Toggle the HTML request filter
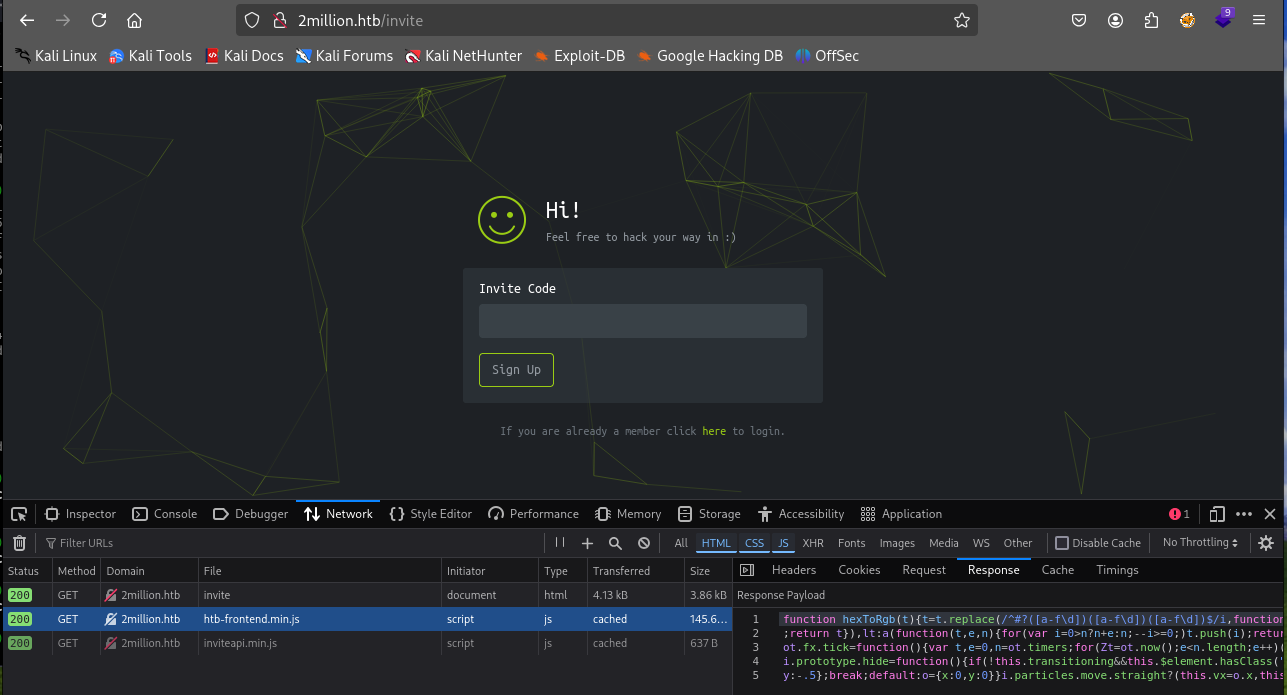Image resolution: width=1287 pixels, height=695 pixels. [x=716, y=543]
